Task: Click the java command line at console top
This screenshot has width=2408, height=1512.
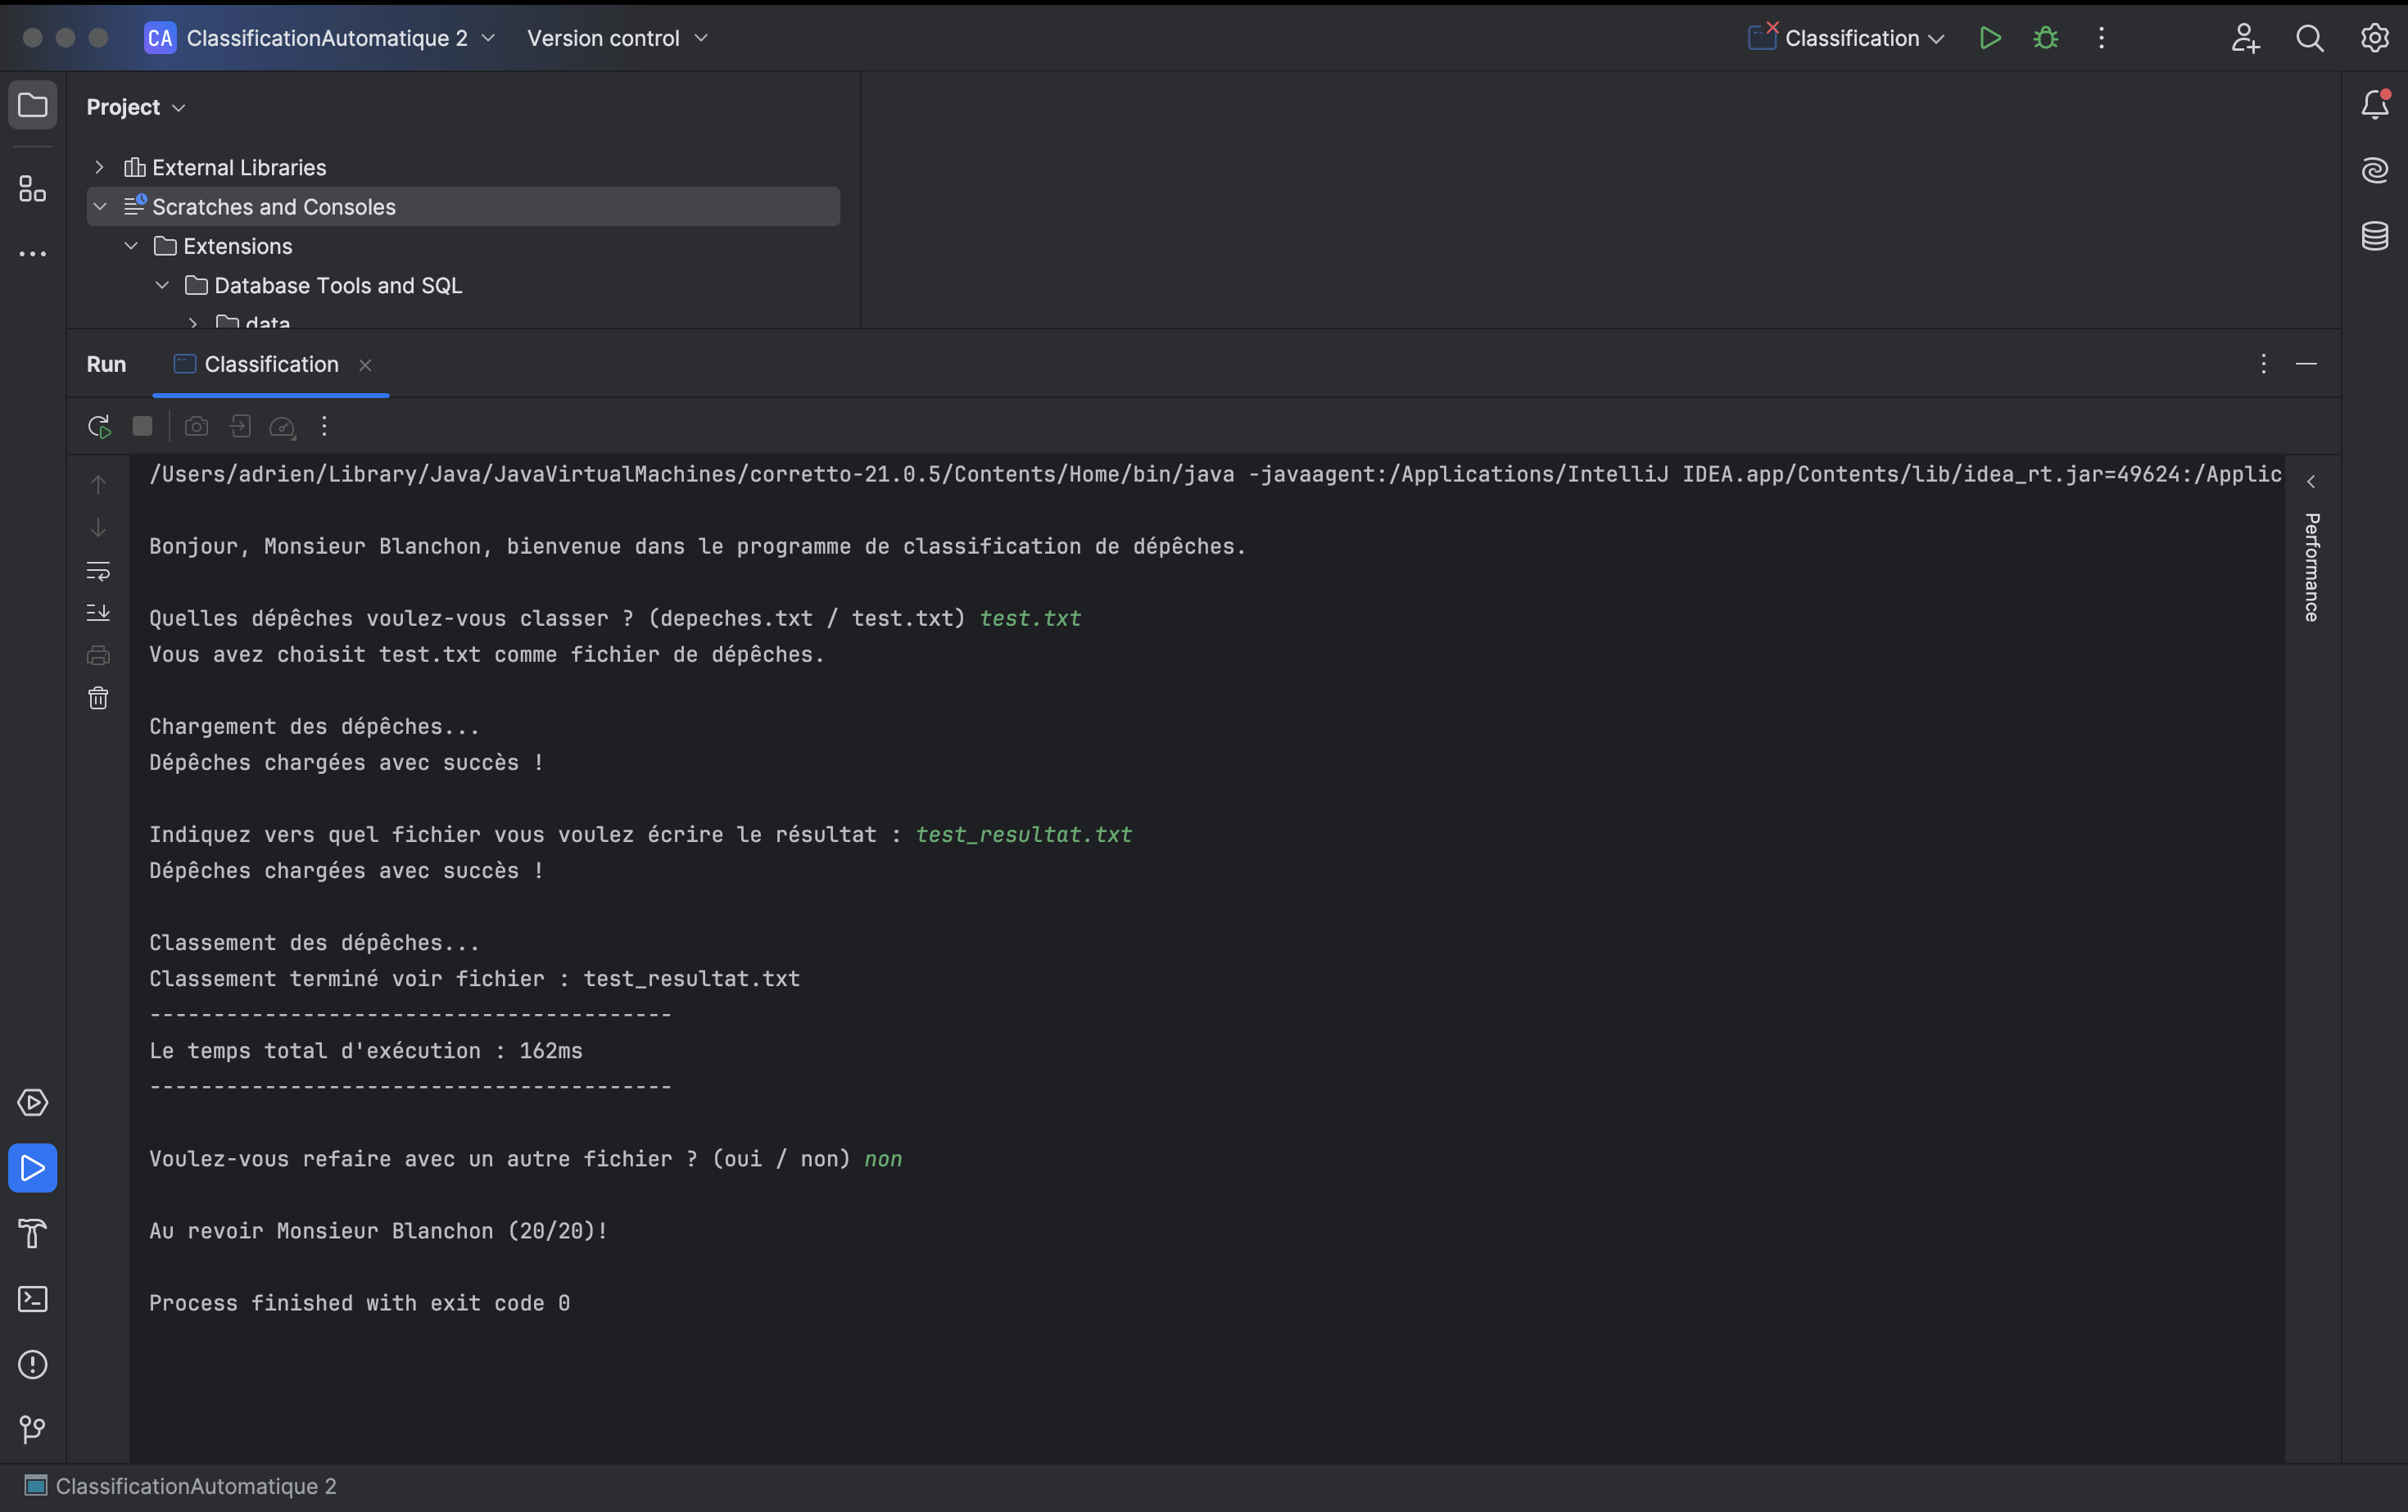Action: (1215, 474)
